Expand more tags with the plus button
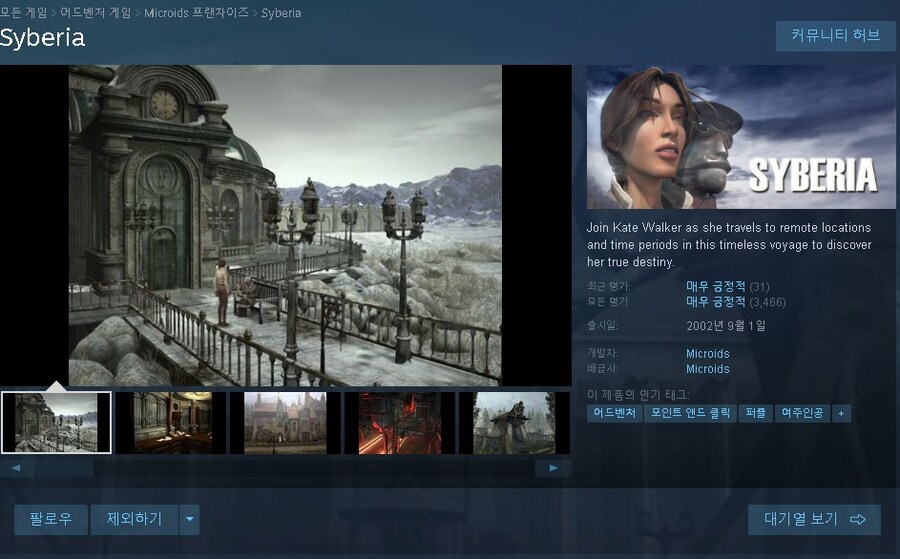The width and height of the screenshot is (900, 559). click(841, 413)
